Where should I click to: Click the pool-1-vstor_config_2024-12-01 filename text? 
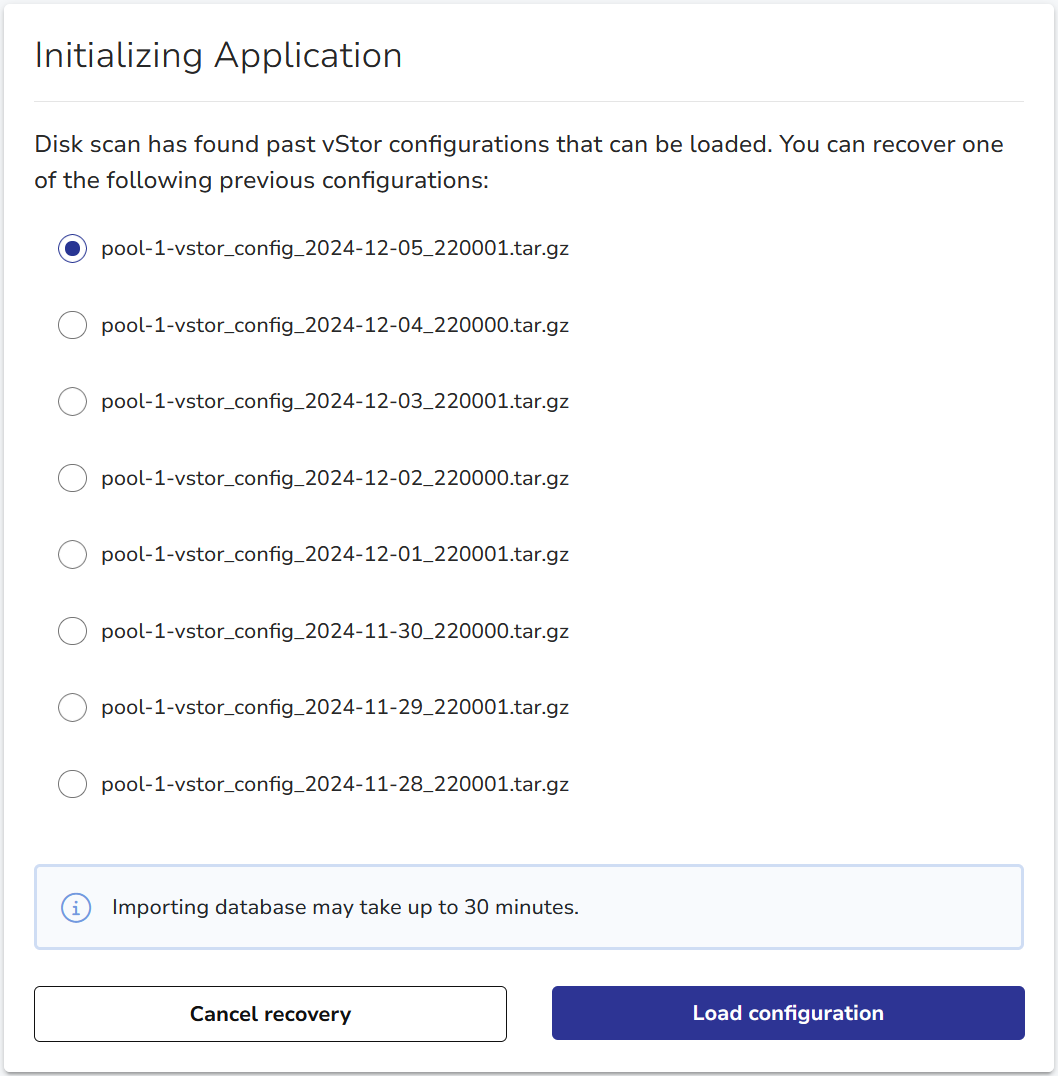pyautogui.click(x=334, y=554)
